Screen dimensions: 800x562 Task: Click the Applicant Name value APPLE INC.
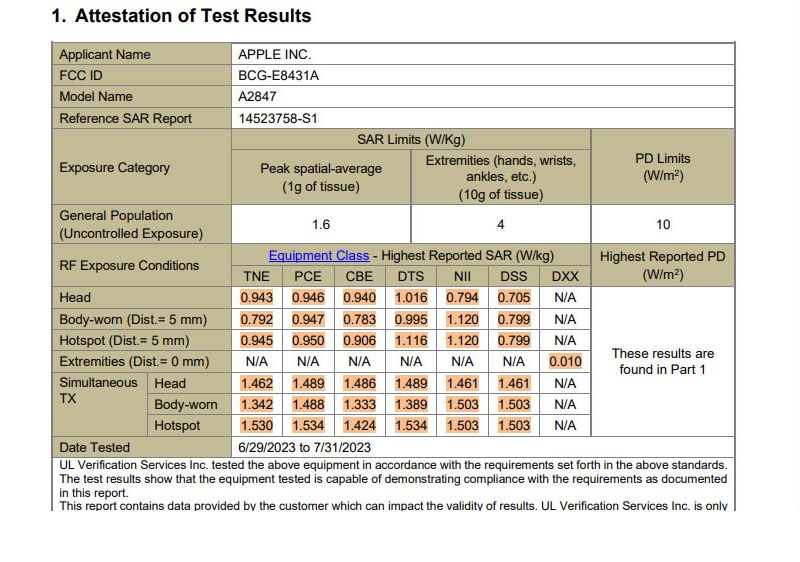coord(274,55)
